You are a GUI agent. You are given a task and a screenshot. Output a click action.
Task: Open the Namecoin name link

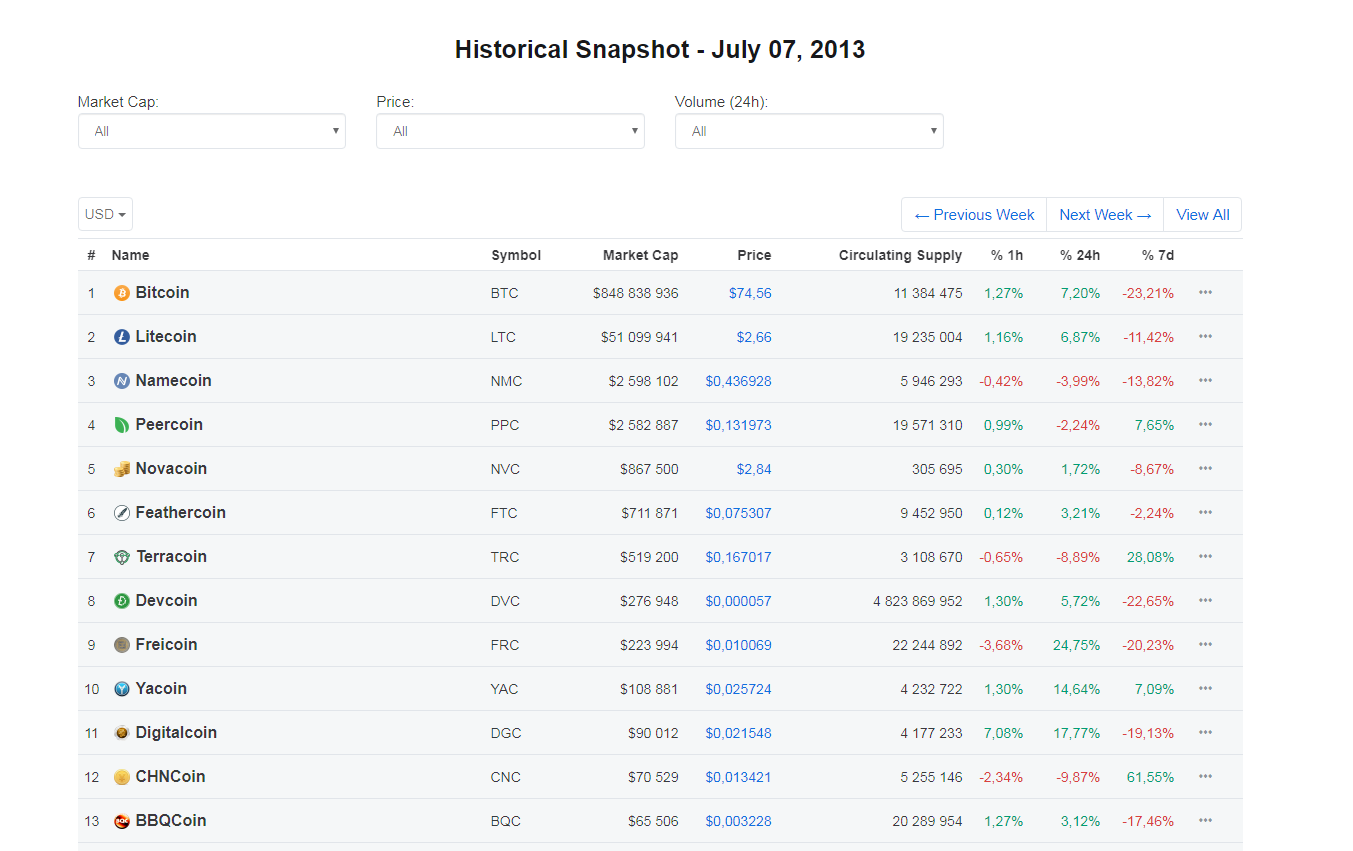click(x=174, y=381)
